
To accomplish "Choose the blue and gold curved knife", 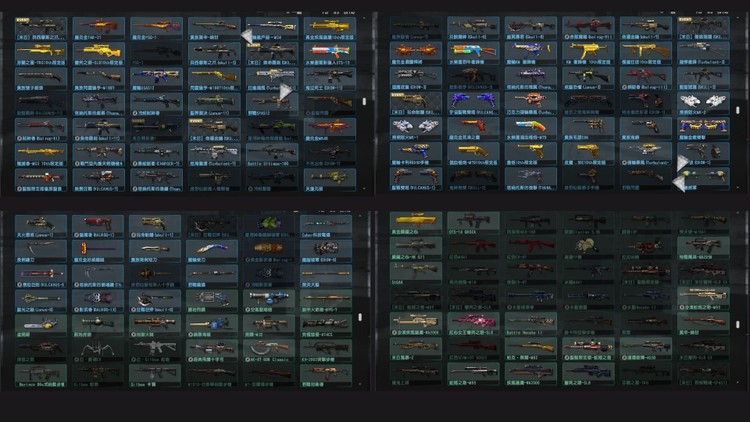I will [212, 251].
